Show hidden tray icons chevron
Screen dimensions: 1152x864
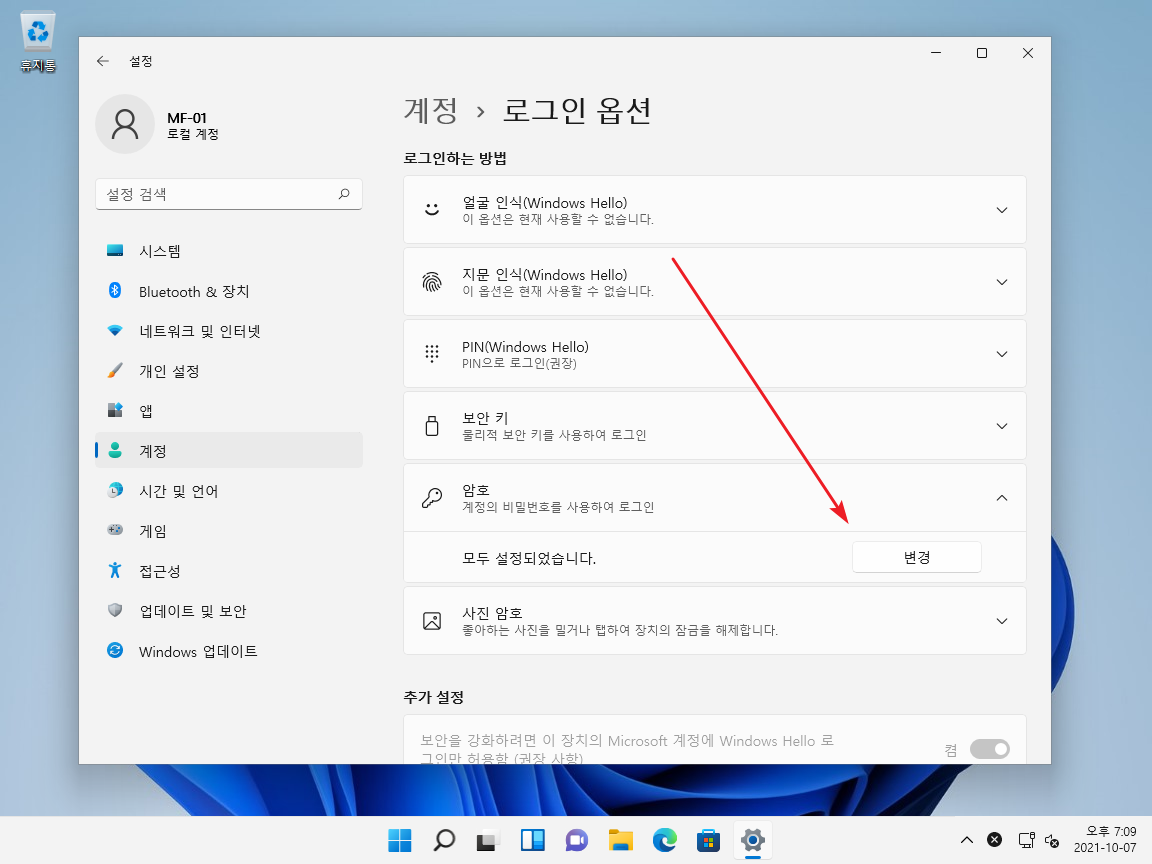[967, 840]
